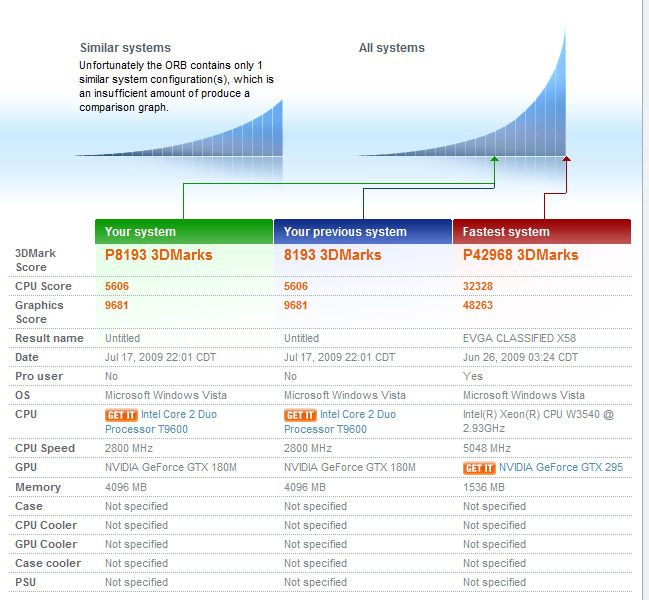Click the red arrow marker at graph's end

coord(566,159)
